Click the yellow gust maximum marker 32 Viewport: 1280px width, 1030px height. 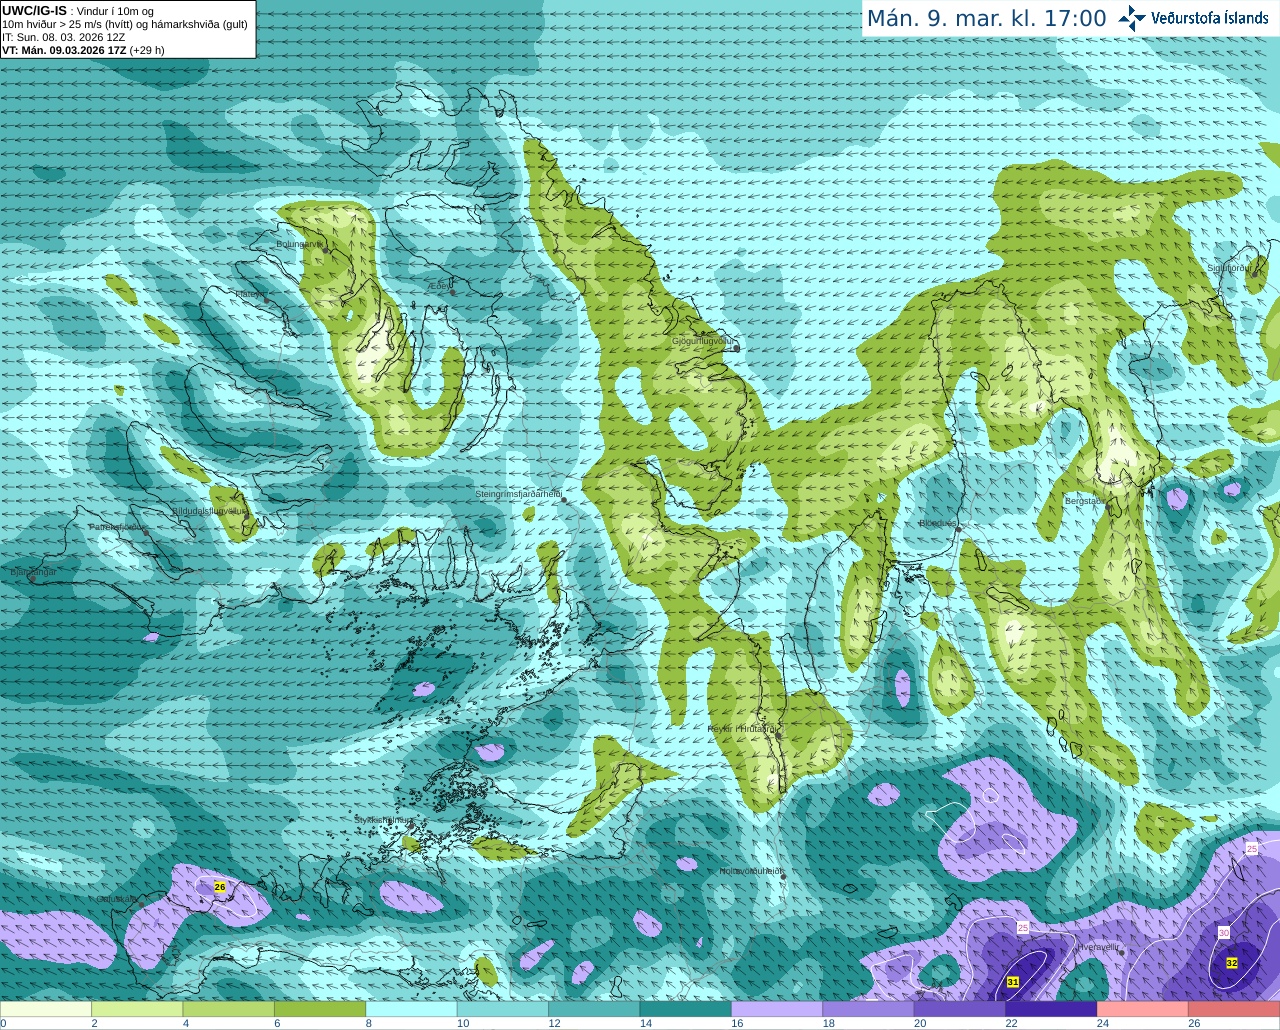1232,963
